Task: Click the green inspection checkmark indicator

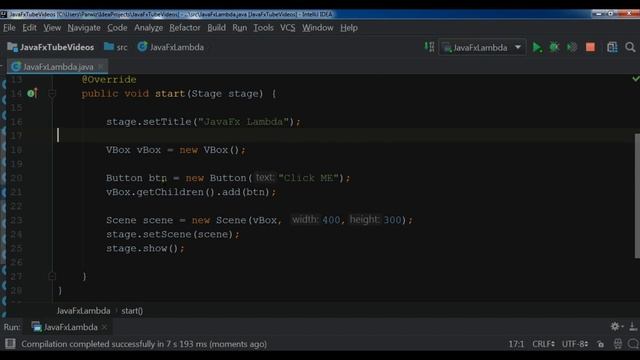Action: click(x=636, y=78)
